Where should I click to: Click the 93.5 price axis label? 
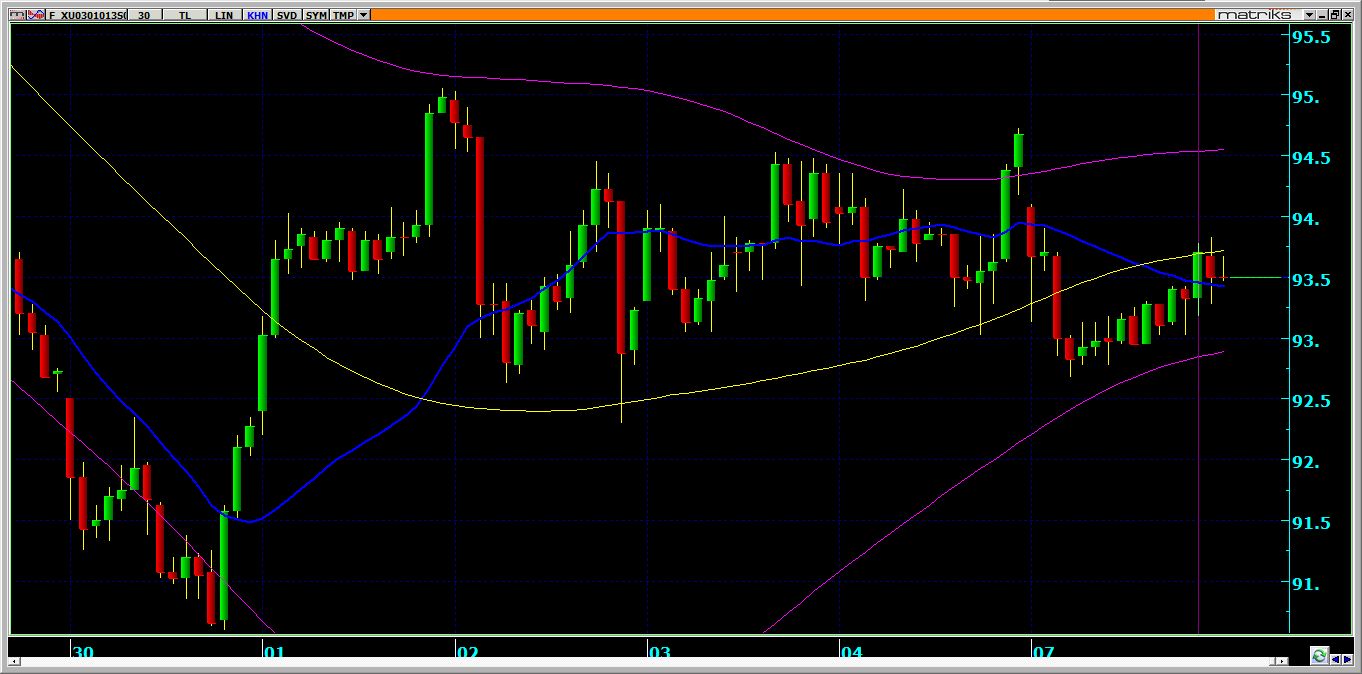pos(1312,280)
